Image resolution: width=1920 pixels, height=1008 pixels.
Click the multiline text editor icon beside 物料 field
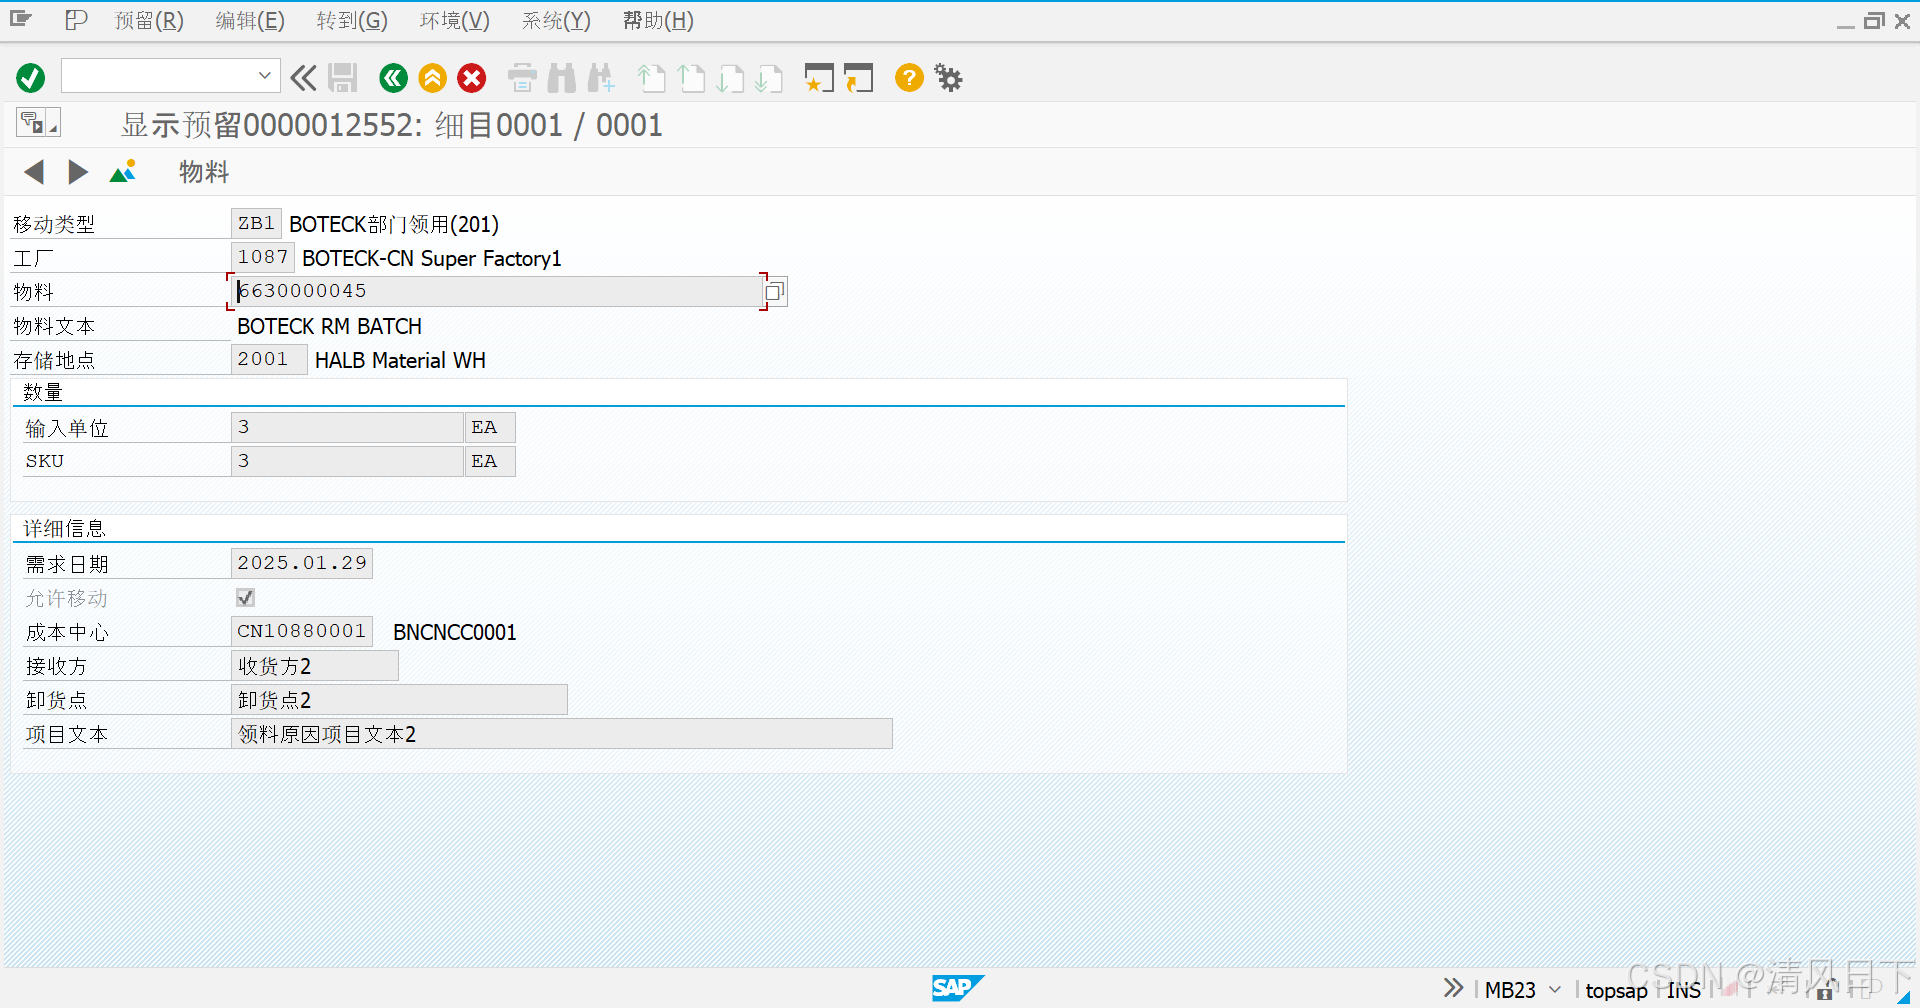click(x=775, y=291)
